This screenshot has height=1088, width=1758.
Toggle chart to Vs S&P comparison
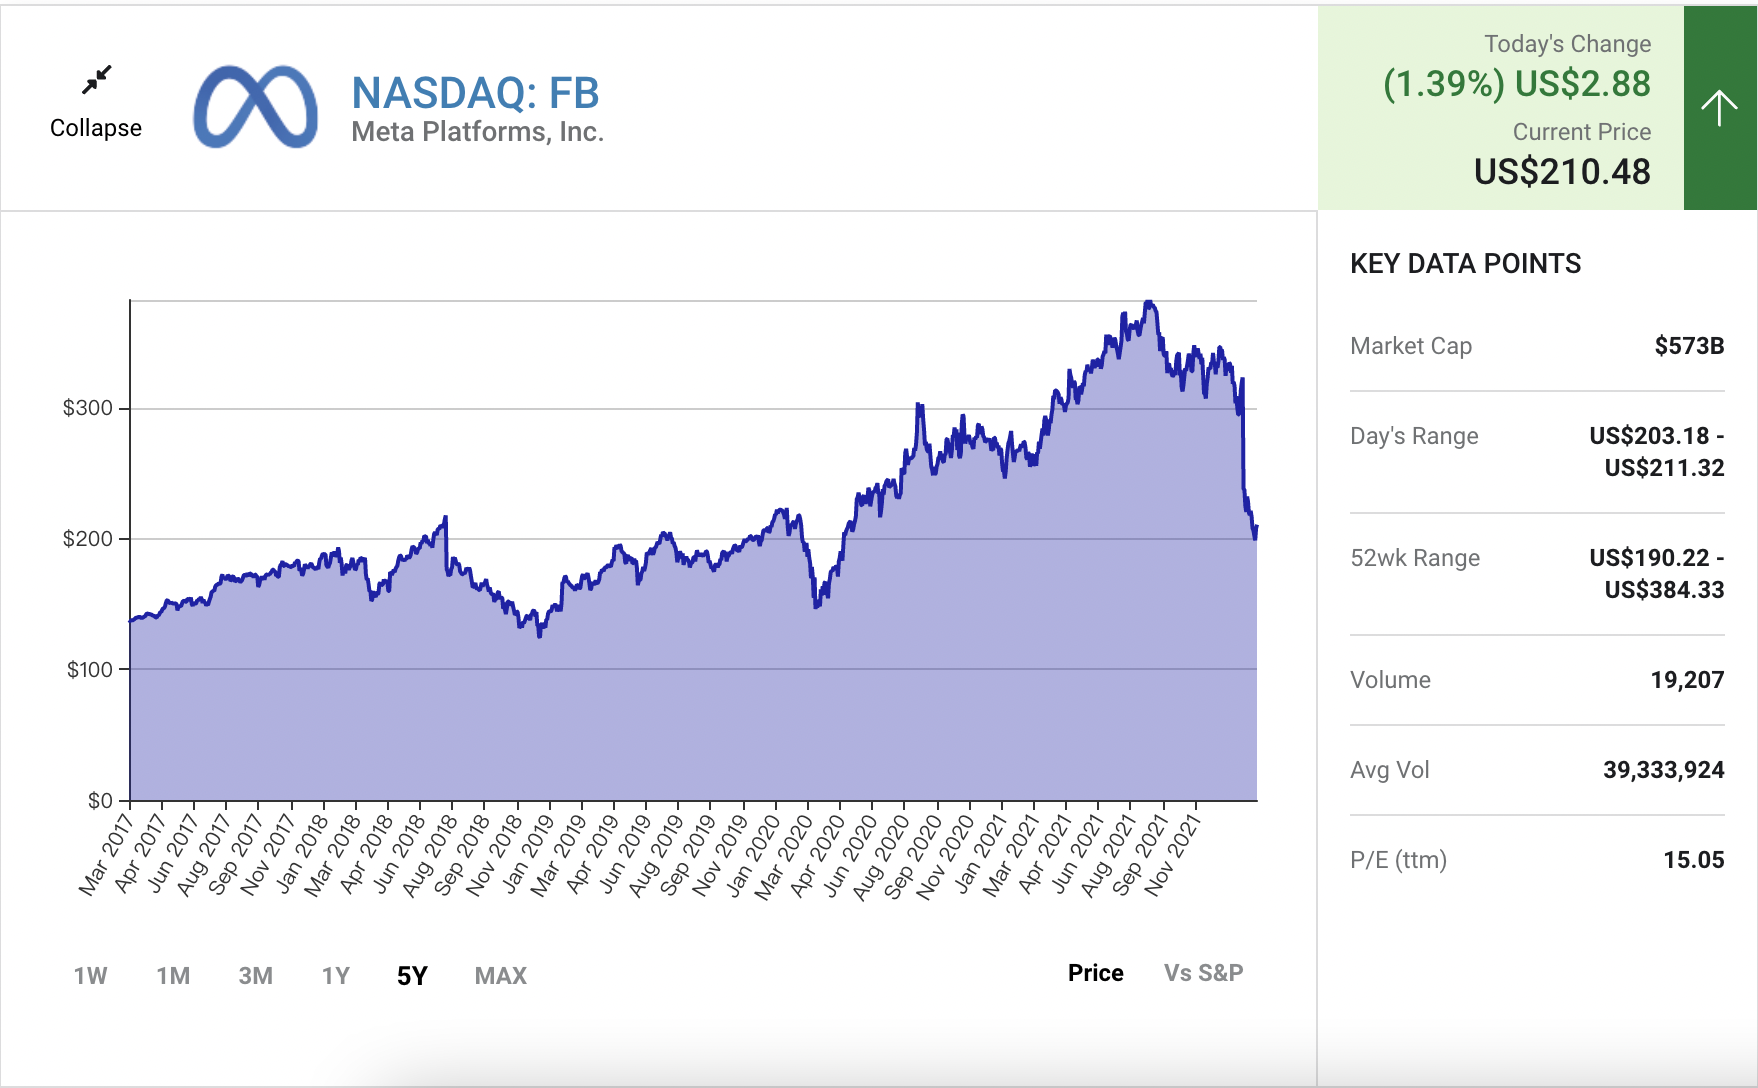tap(1203, 973)
